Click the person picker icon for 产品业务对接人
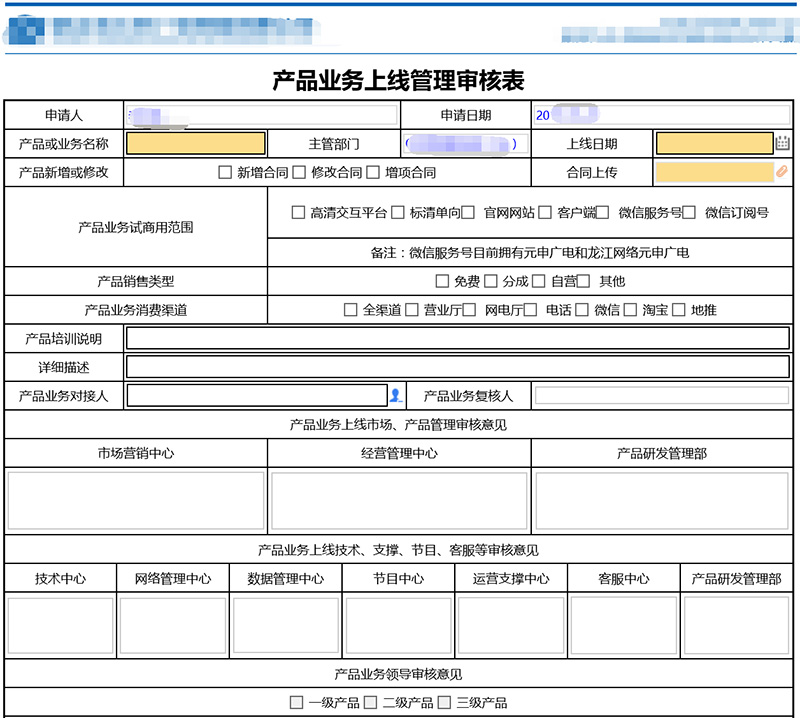This screenshot has height=718, width=800. point(395,396)
